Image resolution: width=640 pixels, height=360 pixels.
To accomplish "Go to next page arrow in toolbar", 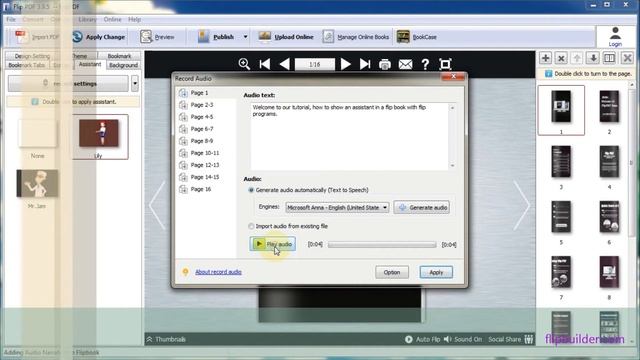I will pos(345,64).
